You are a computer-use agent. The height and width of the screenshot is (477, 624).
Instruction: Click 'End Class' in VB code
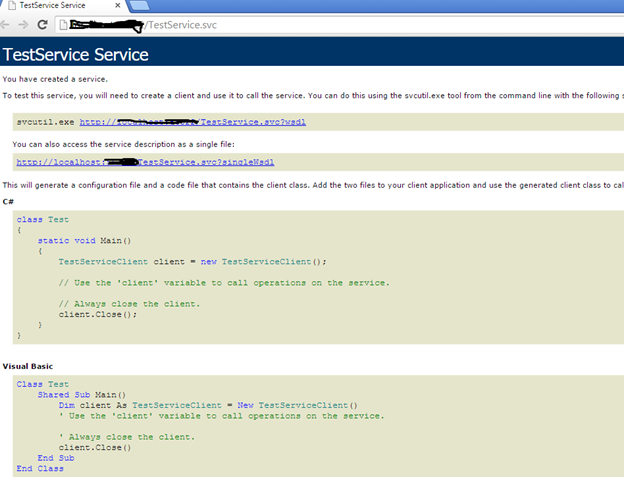pos(40,468)
